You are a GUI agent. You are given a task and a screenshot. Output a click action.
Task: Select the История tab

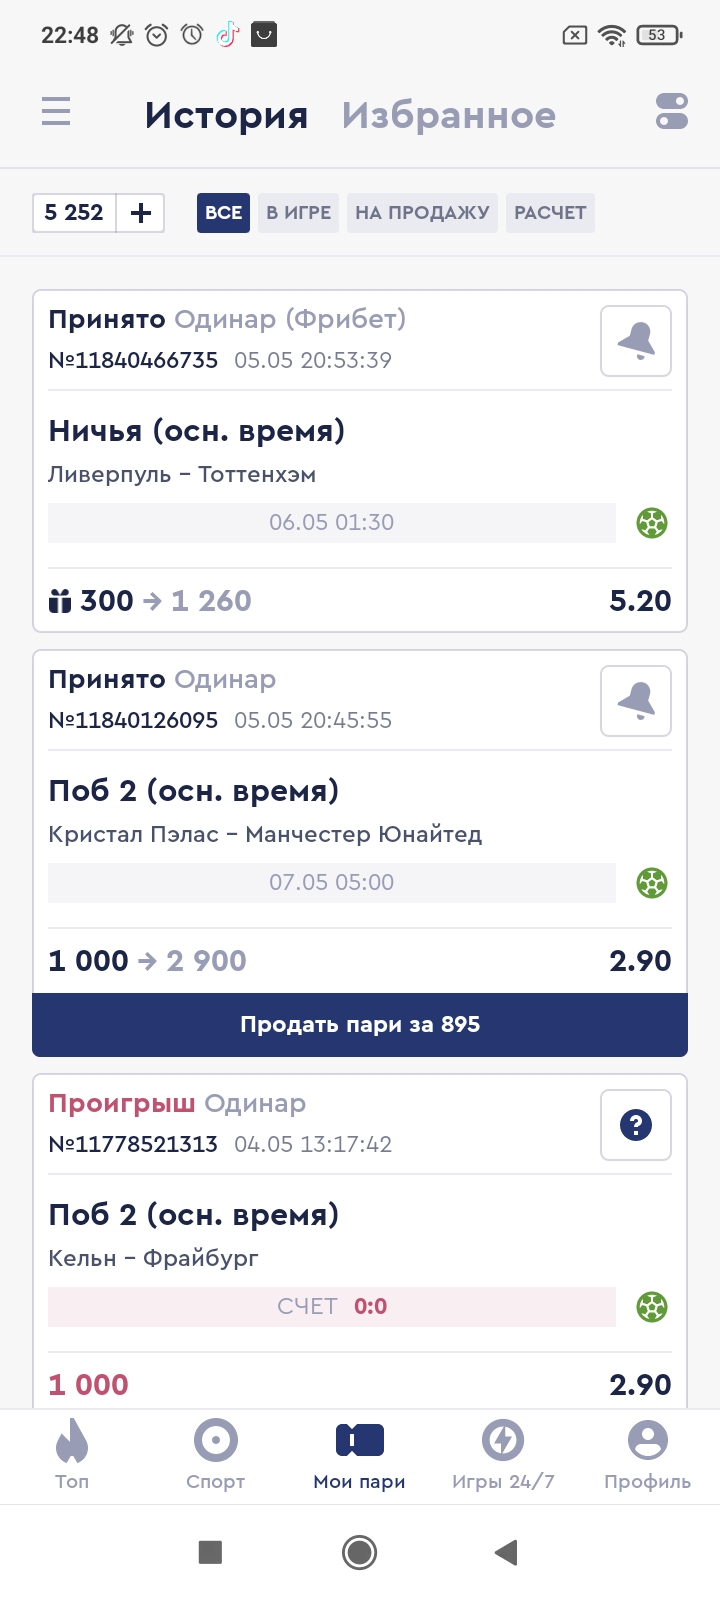point(226,116)
